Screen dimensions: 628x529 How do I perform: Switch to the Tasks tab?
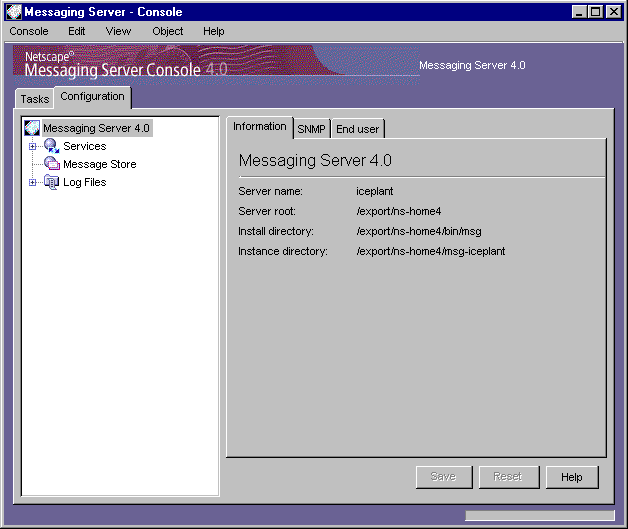[35, 99]
